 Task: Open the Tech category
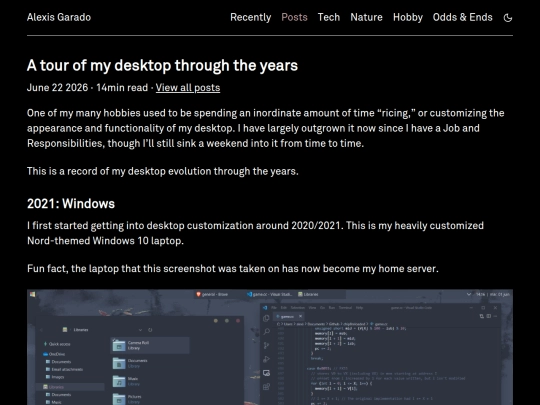coord(329,17)
